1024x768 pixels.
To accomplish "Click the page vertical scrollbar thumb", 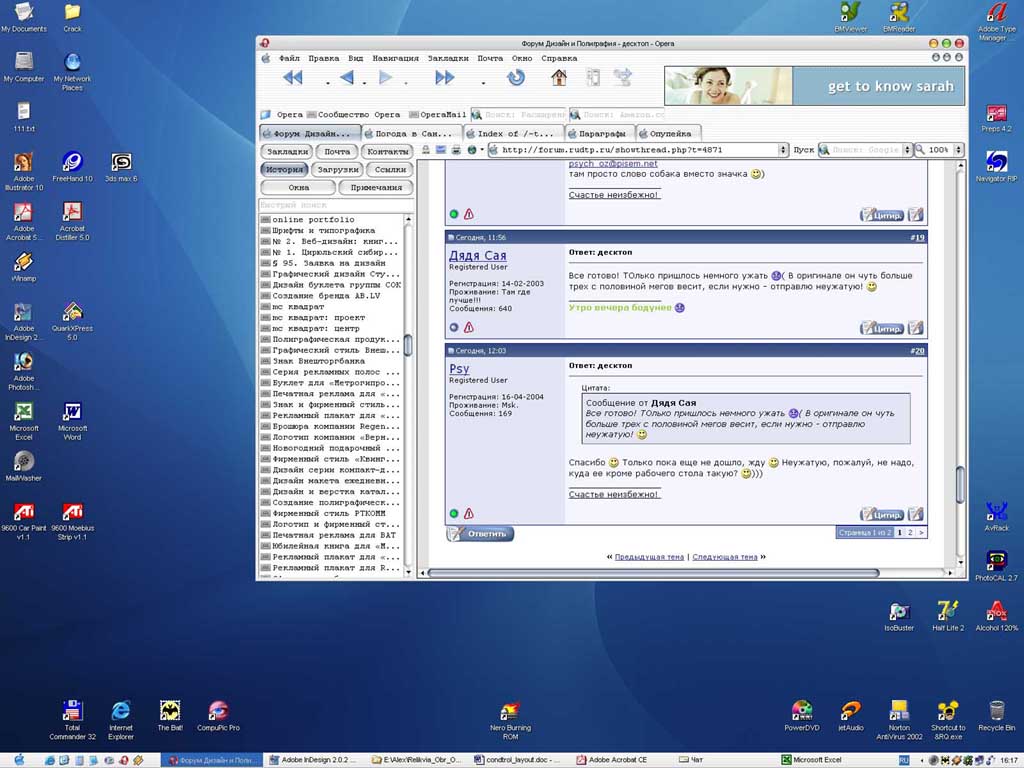I will pyautogui.click(x=960, y=485).
